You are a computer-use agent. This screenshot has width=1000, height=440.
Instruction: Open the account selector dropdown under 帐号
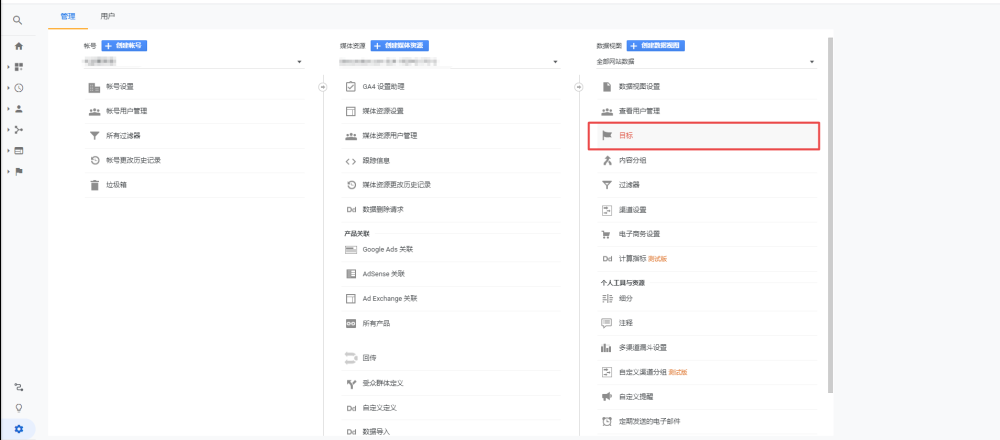[193, 63]
